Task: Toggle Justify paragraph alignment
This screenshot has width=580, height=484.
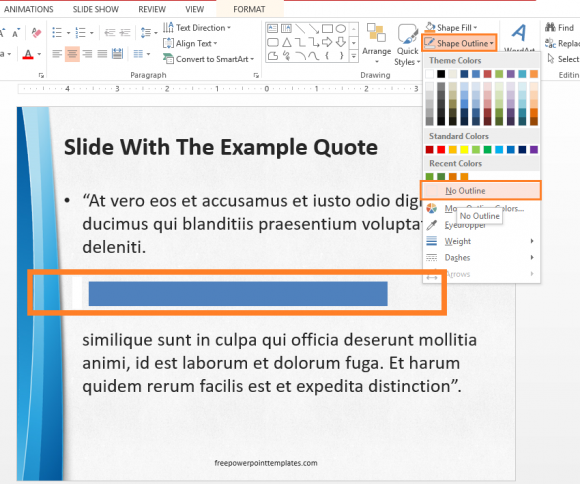Action: click(102, 54)
